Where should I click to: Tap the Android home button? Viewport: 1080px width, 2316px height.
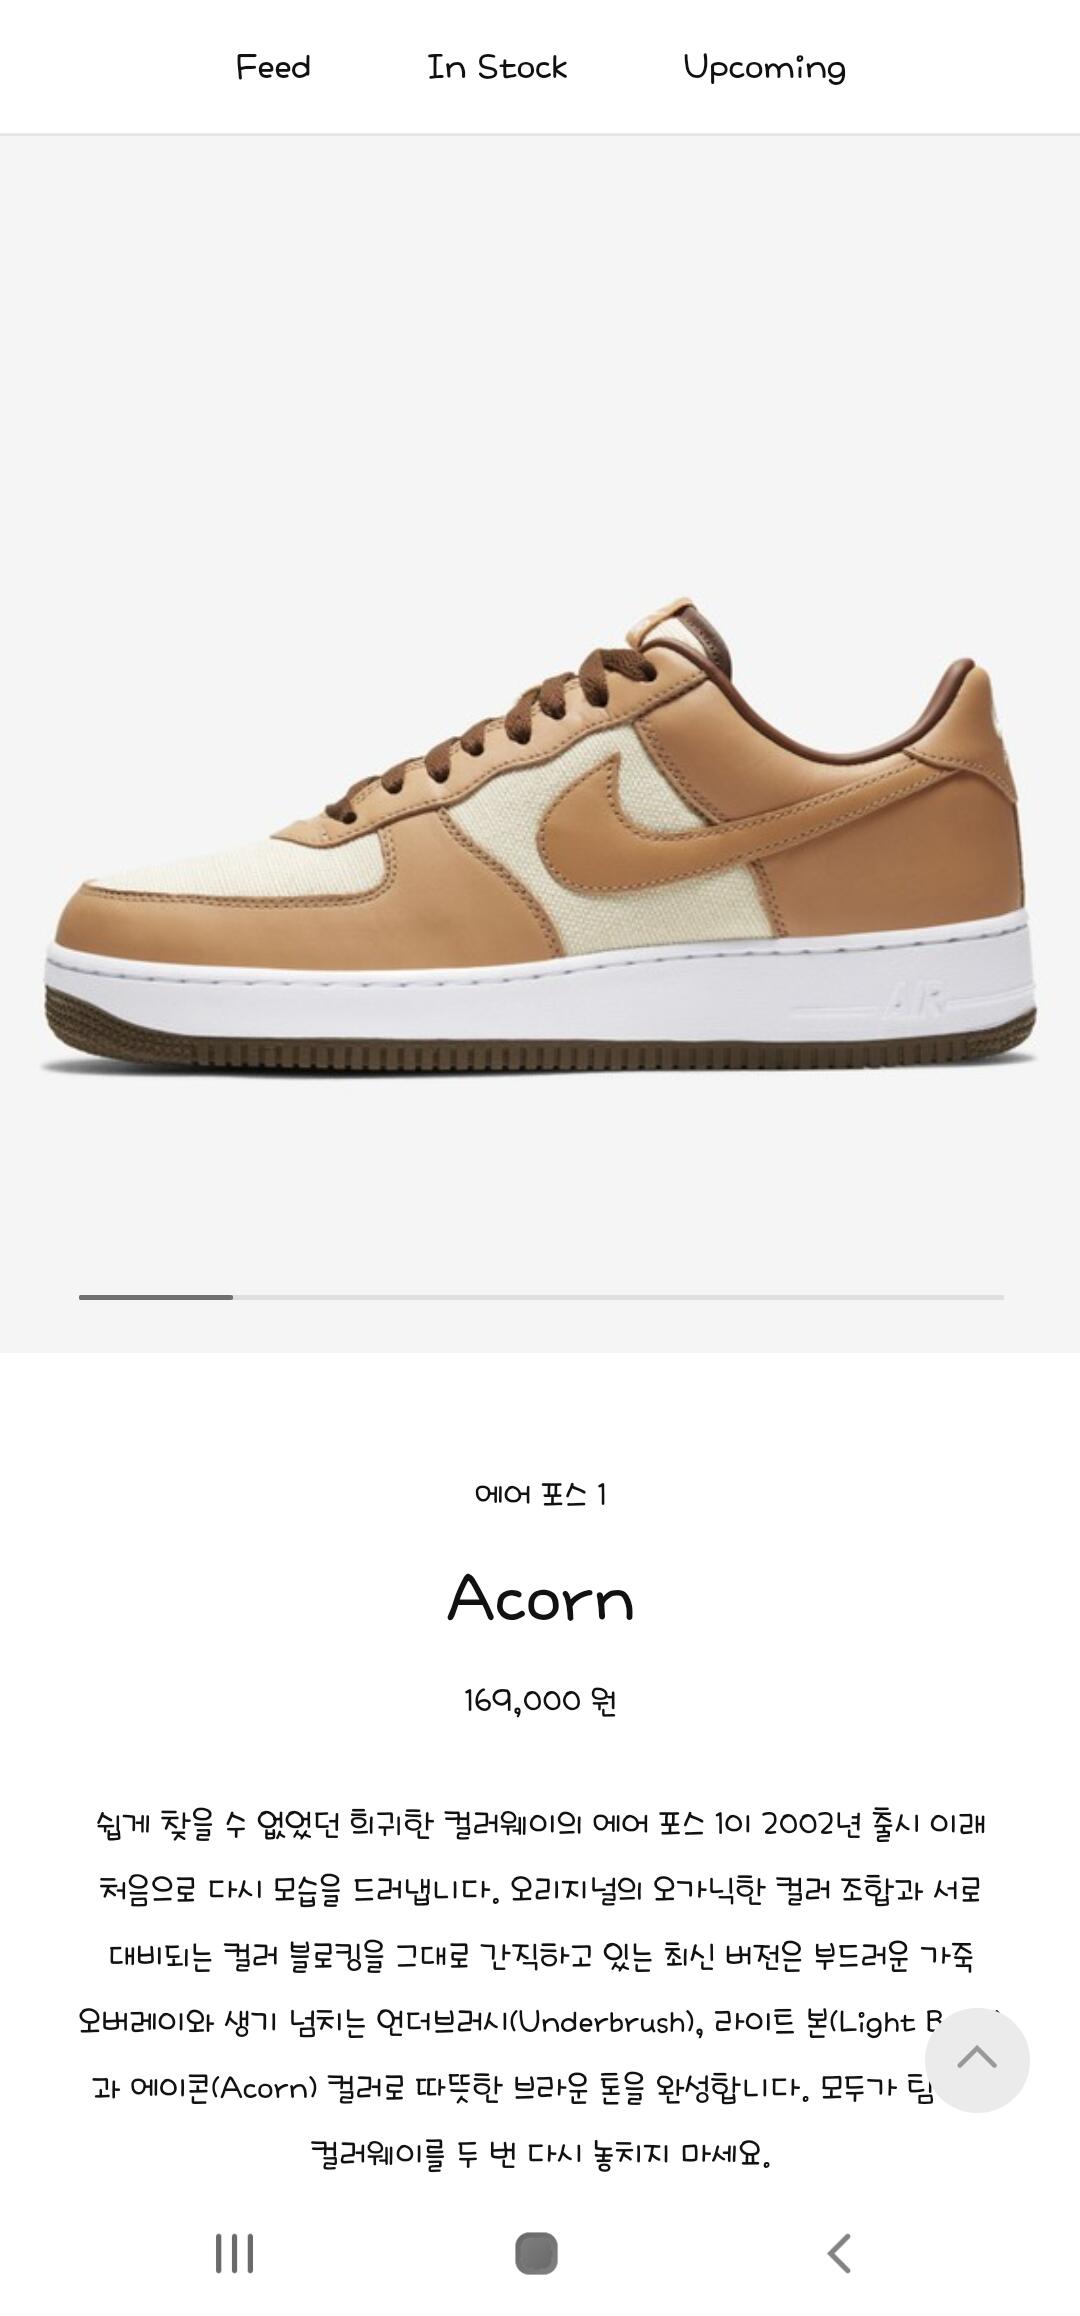tap(536, 2253)
